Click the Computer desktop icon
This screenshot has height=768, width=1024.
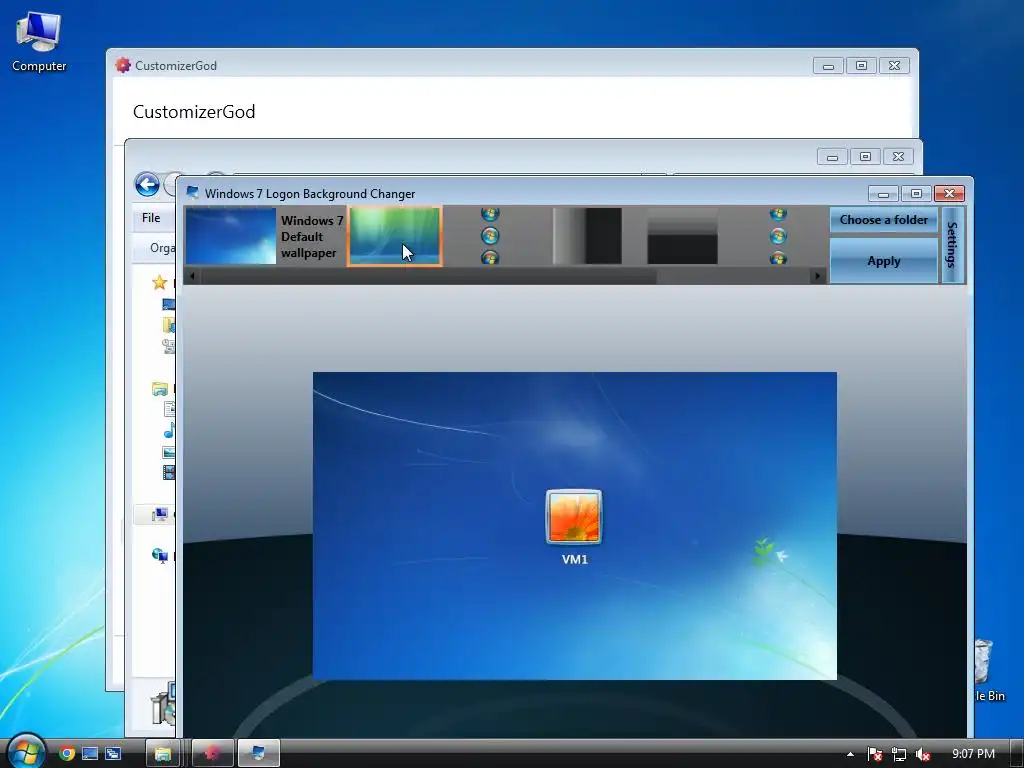pos(39,42)
